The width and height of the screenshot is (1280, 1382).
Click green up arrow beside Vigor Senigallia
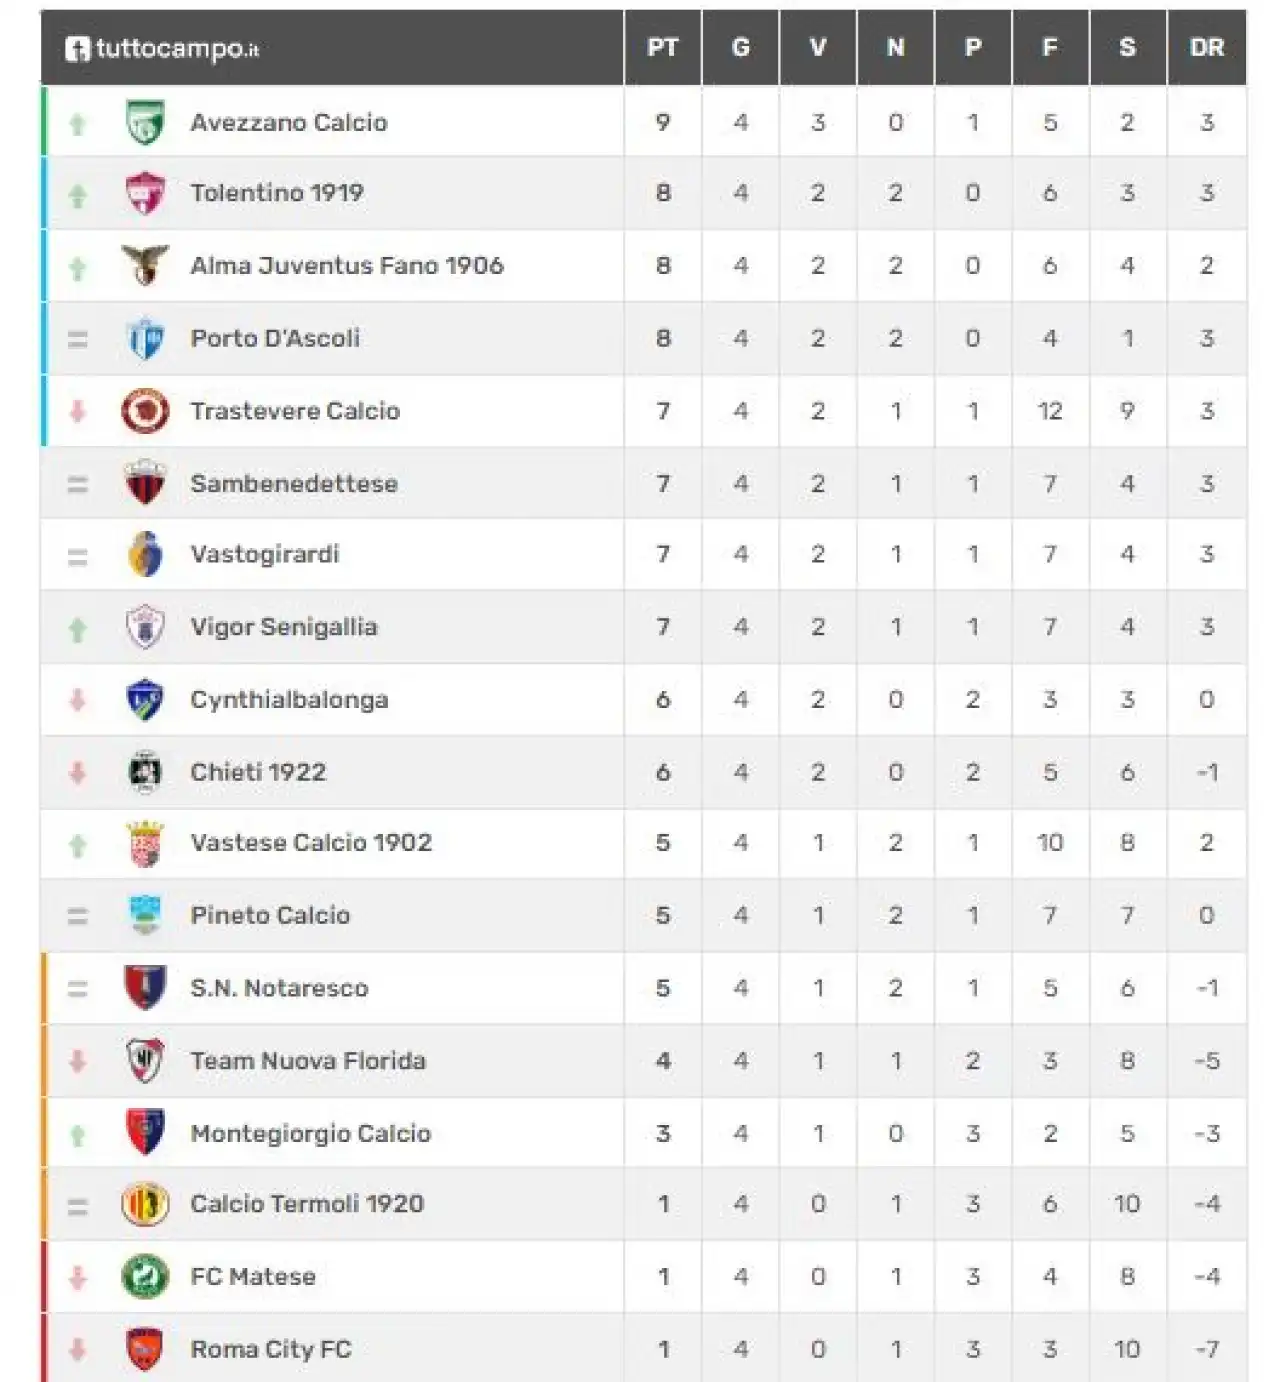coord(77,628)
